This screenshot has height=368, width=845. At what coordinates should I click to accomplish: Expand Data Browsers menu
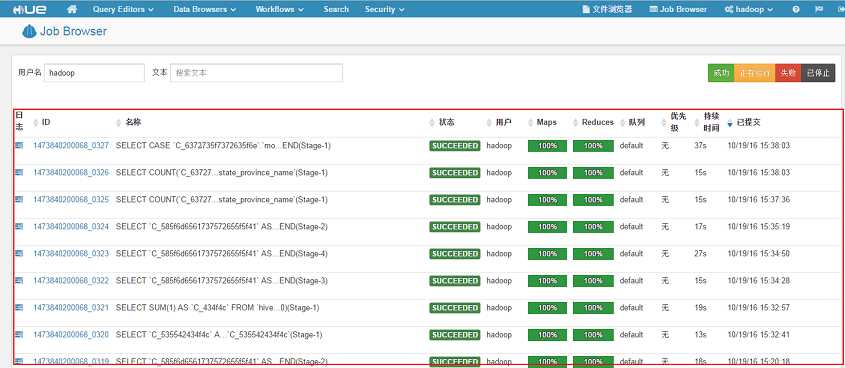click(204, 9)
